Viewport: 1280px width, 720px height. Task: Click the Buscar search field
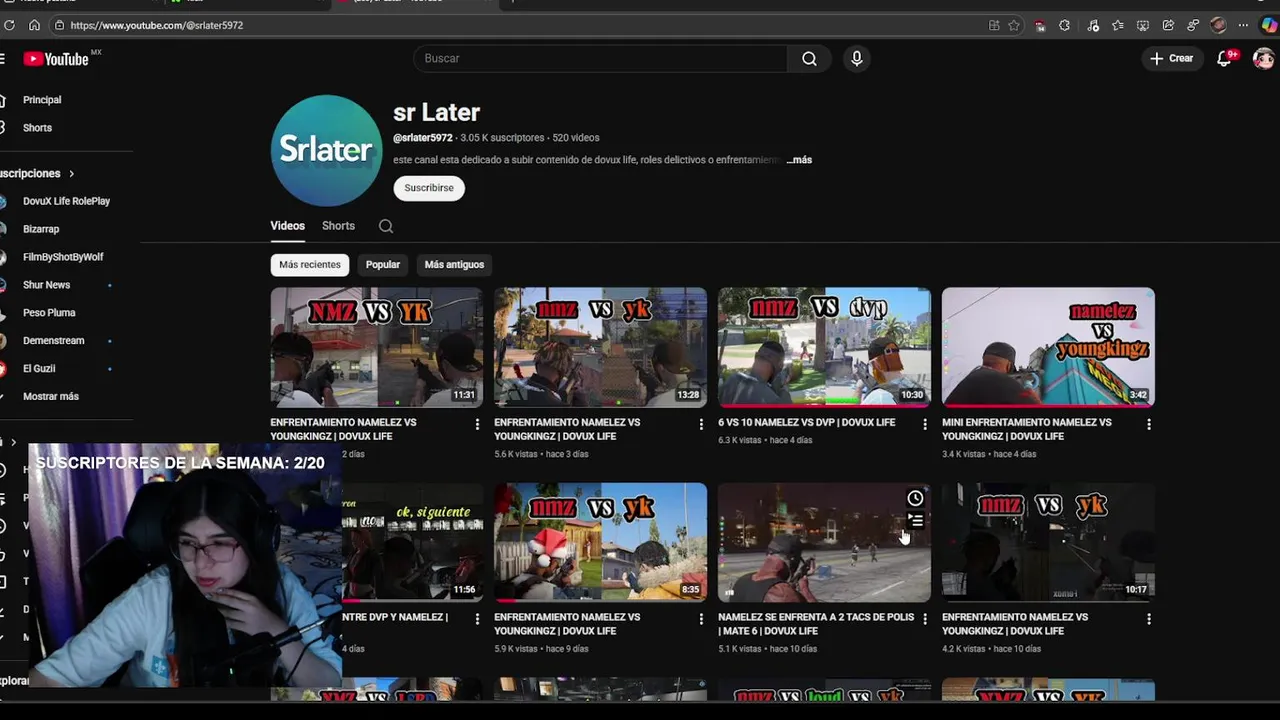[x=600, y=59]
